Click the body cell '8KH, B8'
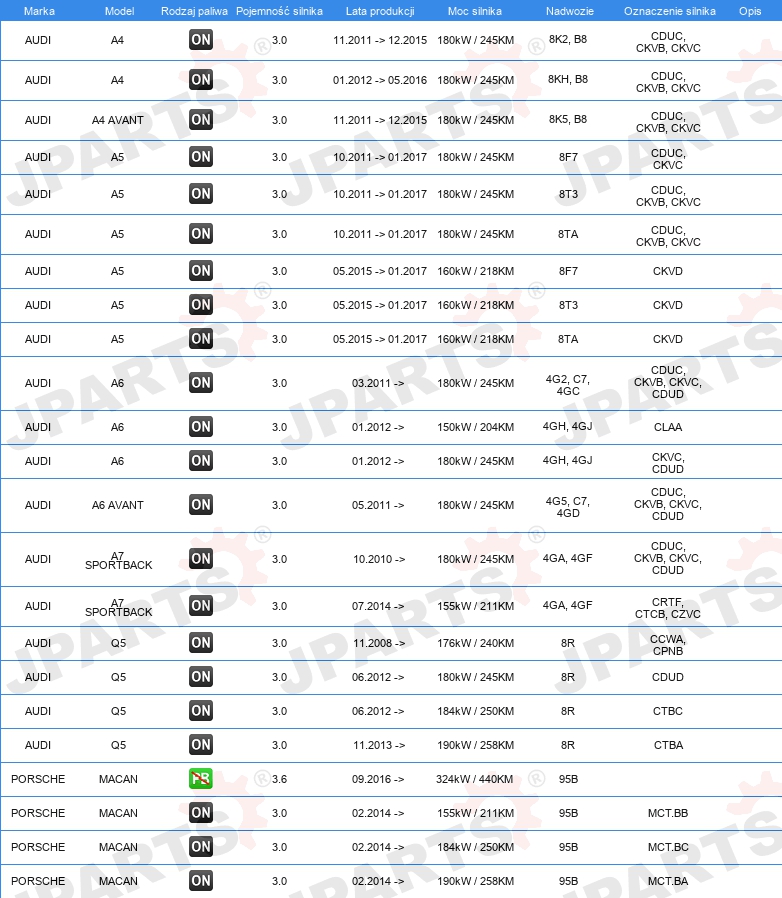Screen dimensions: 782x898 coord(568,79)
